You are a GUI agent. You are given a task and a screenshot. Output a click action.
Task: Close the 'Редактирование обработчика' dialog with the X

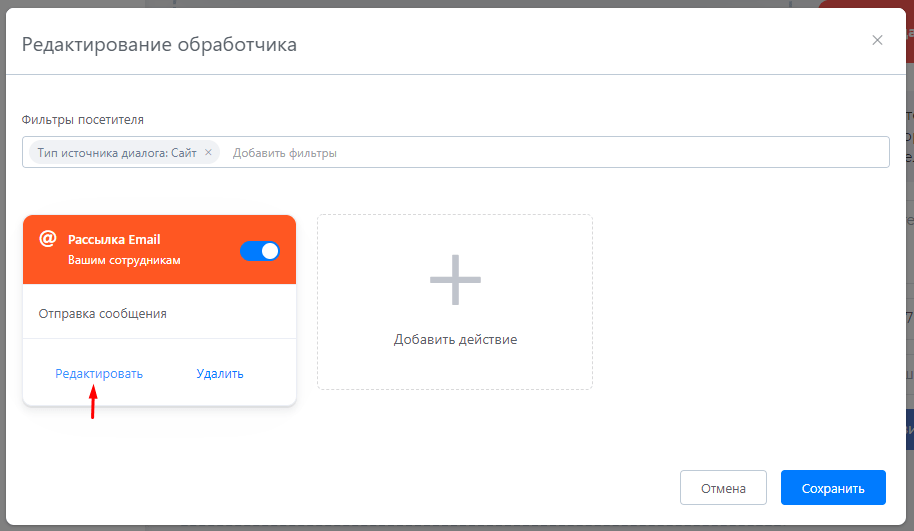[x=877, y=40]
